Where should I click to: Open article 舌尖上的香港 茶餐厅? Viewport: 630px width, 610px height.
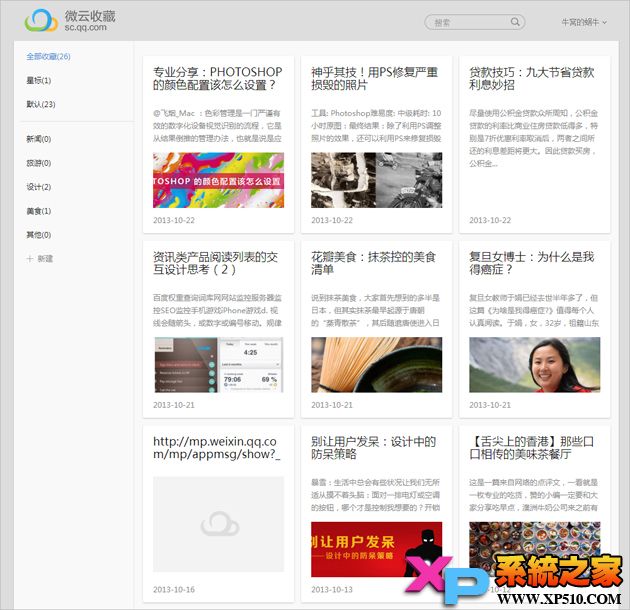tap(532, 448)
